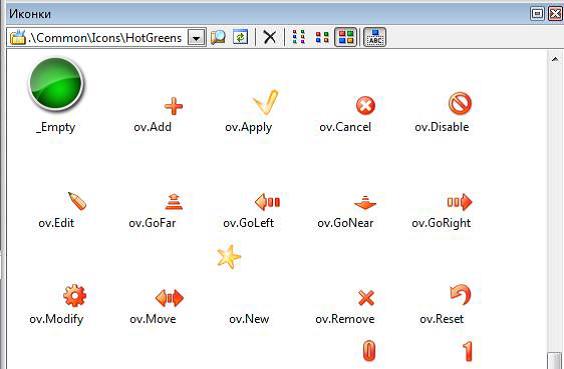
Task: Click the ov.Move label text
Action: tap(153, 319)
